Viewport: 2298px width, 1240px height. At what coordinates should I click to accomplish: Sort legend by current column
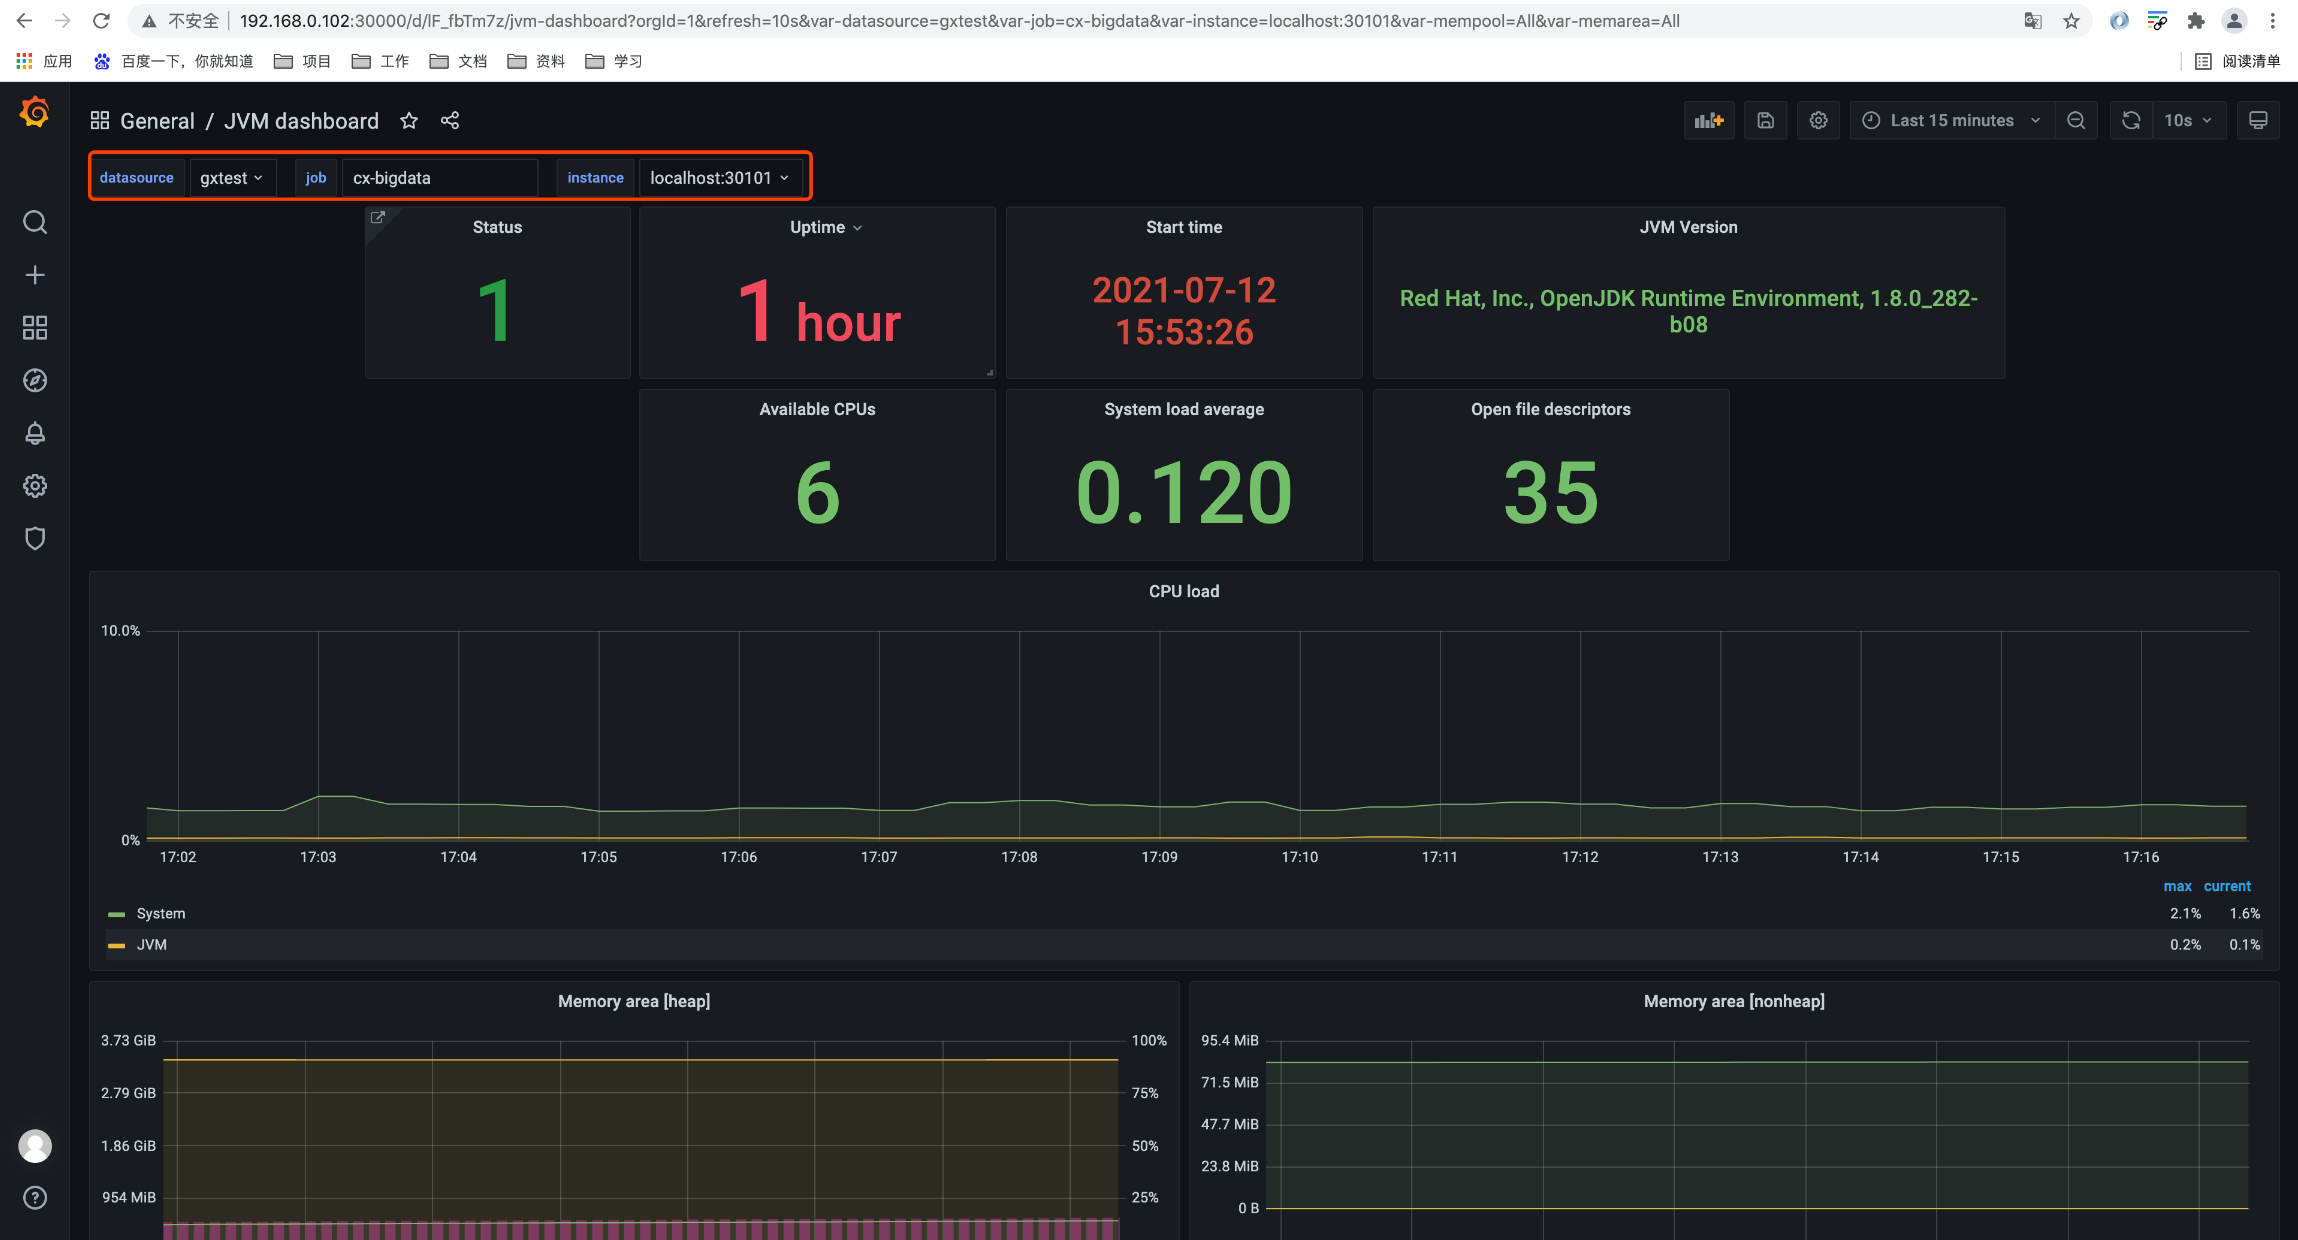(2227, 887)
